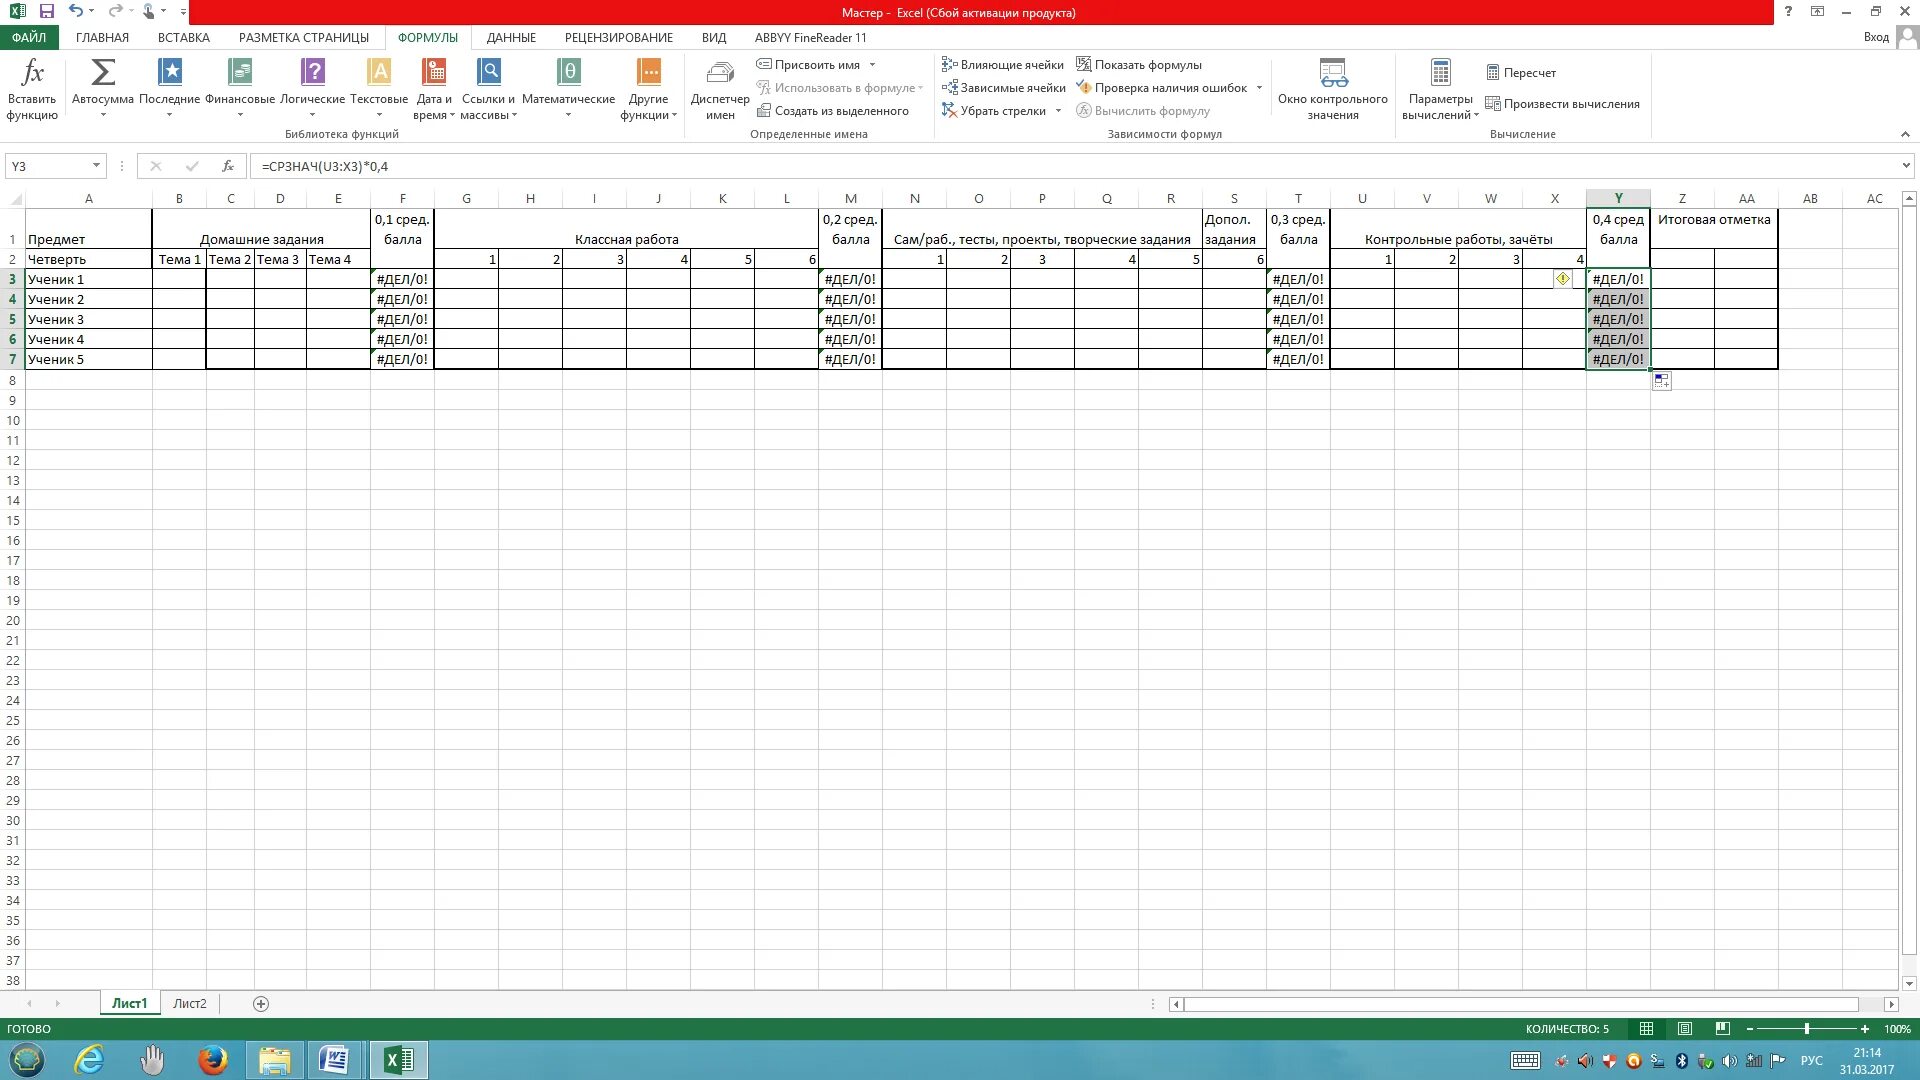Open the ФАЙЛ tab
The width and height of the screenshot is (1920, 1080).
click(x=29, y=37)
